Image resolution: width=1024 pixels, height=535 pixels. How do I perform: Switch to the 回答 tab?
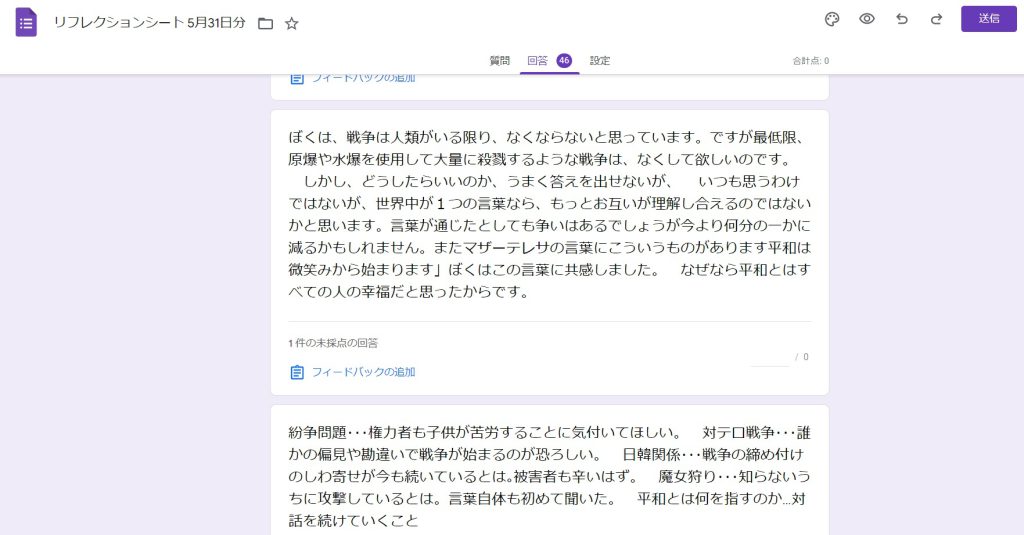(537, 61)
